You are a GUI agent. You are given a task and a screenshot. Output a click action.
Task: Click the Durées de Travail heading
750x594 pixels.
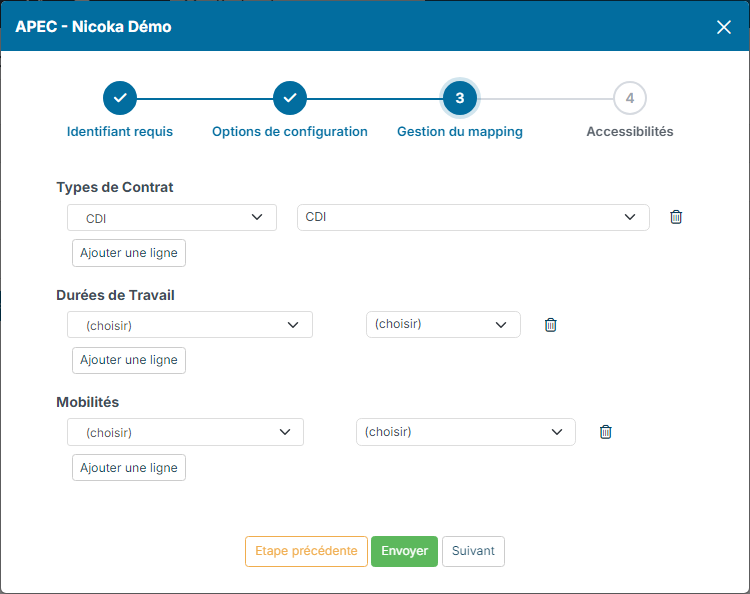[115, 295]
